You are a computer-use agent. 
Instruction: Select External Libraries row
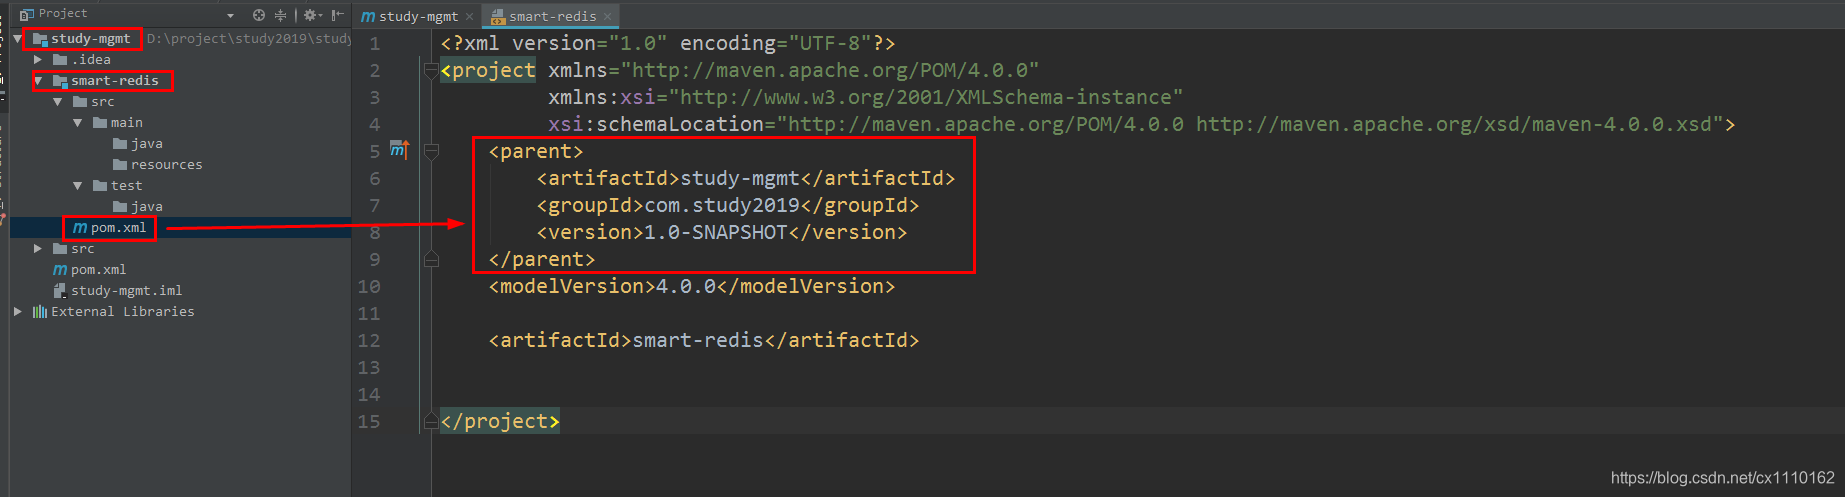click(x=180, y=312)
